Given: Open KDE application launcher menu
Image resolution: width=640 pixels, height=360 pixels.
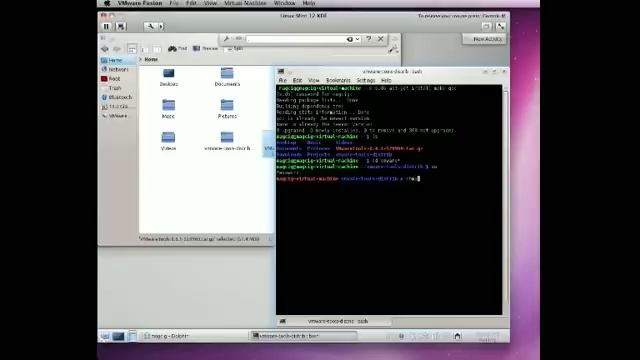Looking at the screenshot, I should coord(105,336).
